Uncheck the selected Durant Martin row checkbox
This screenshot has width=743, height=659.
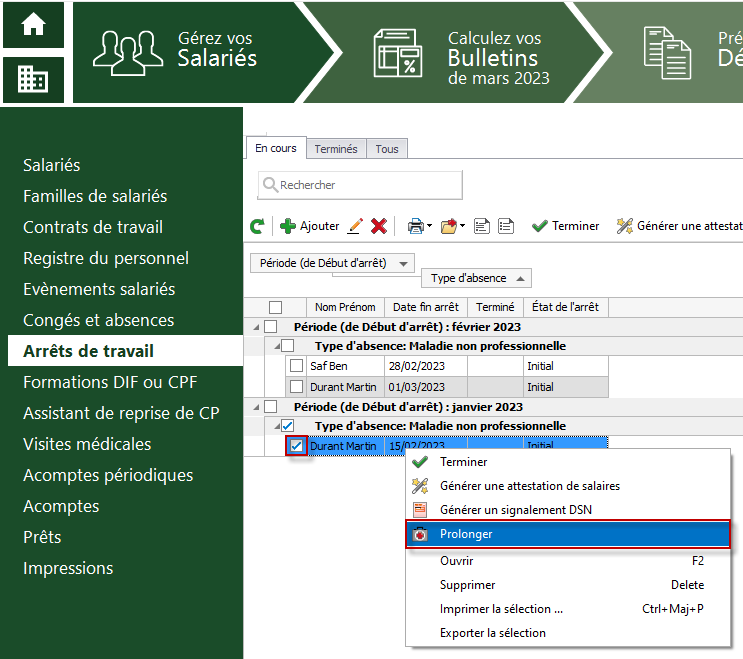pos(296,446)
